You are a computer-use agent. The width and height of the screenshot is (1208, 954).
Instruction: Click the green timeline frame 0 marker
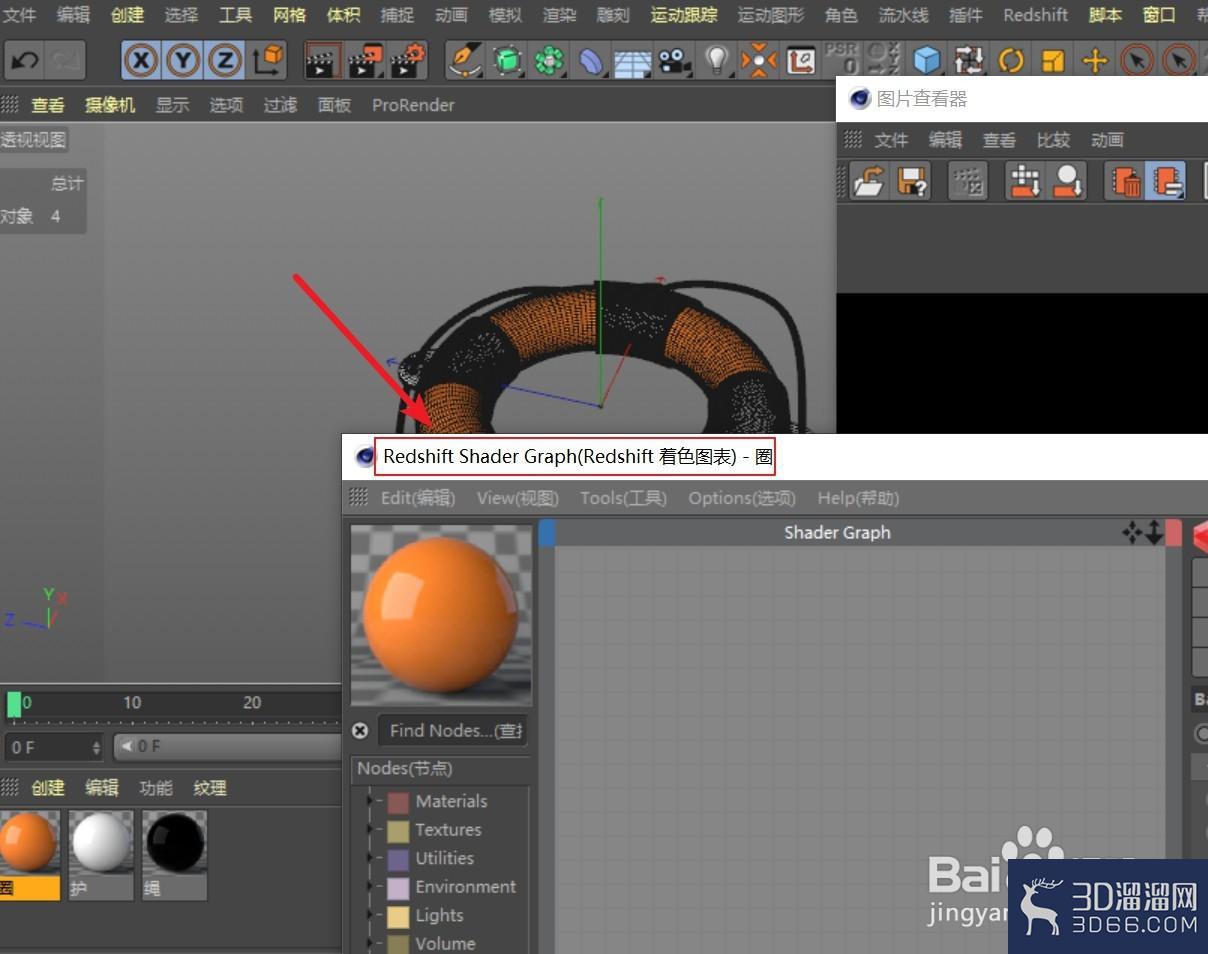point(14,704)
